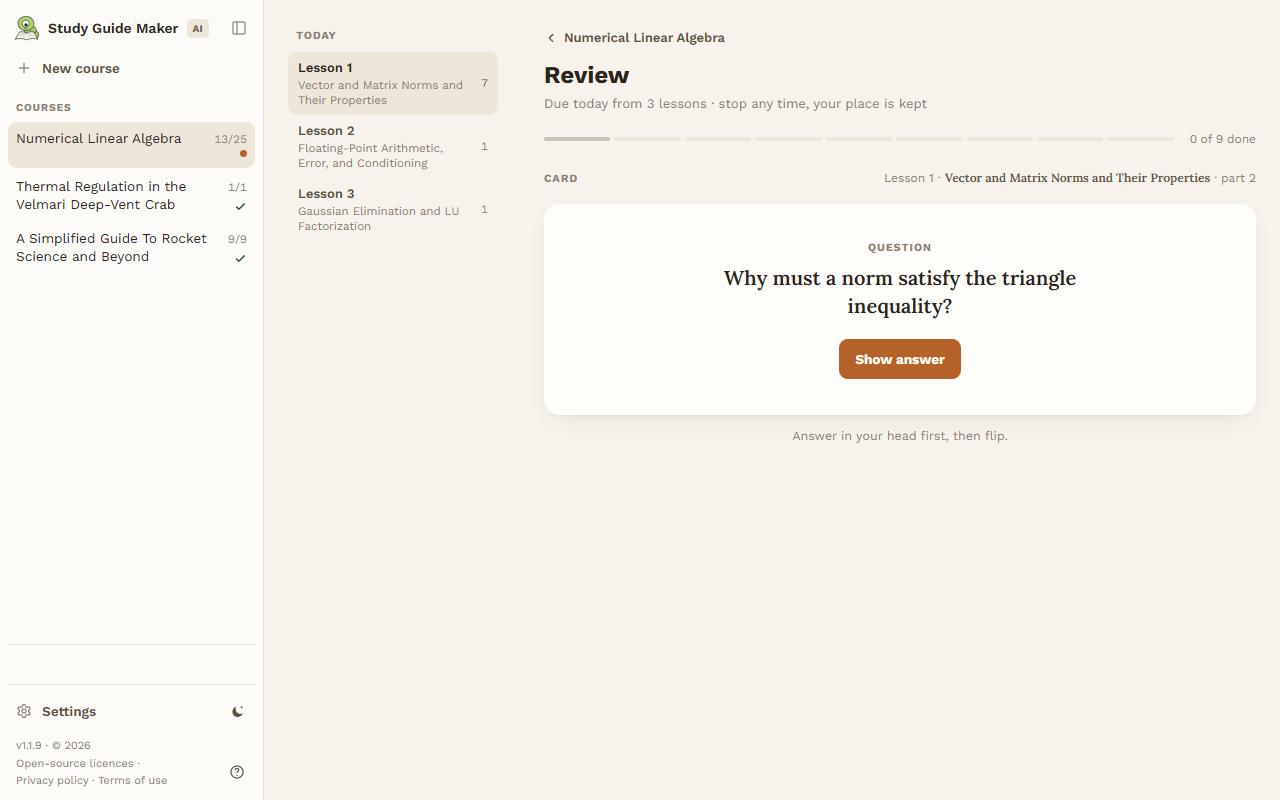Click the Show answer button
The width and height of the screenshot is (1280, 800).
pyautogui.click(x=900, y=359)
